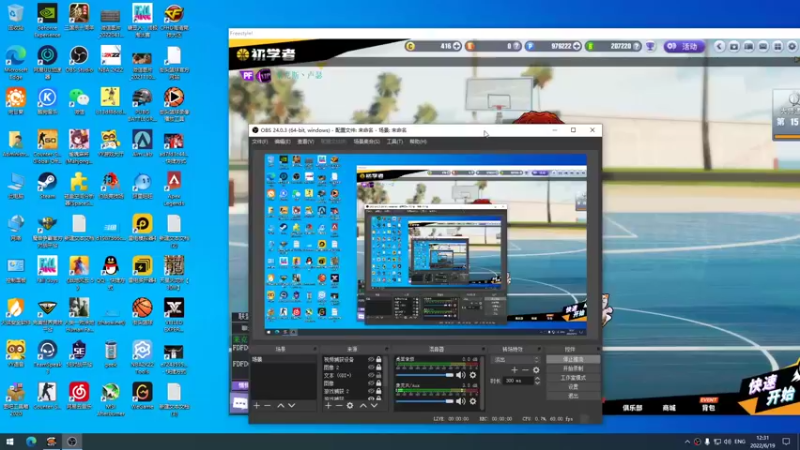Toggle the lock on 窗口捕获 2 source
Image resolution: width=800 pixels, height=450 pixels.
coord(379,391)
